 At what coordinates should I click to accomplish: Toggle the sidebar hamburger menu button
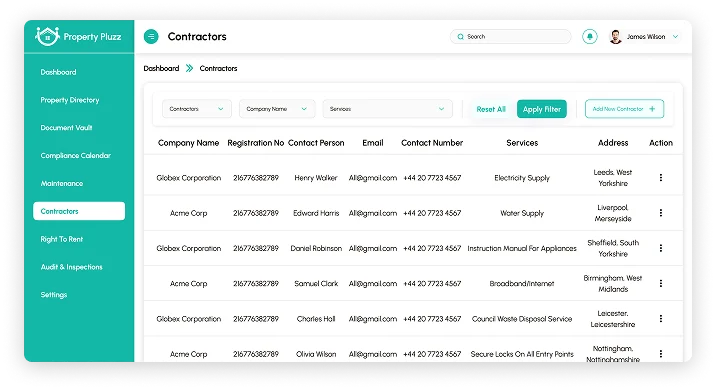151,37
